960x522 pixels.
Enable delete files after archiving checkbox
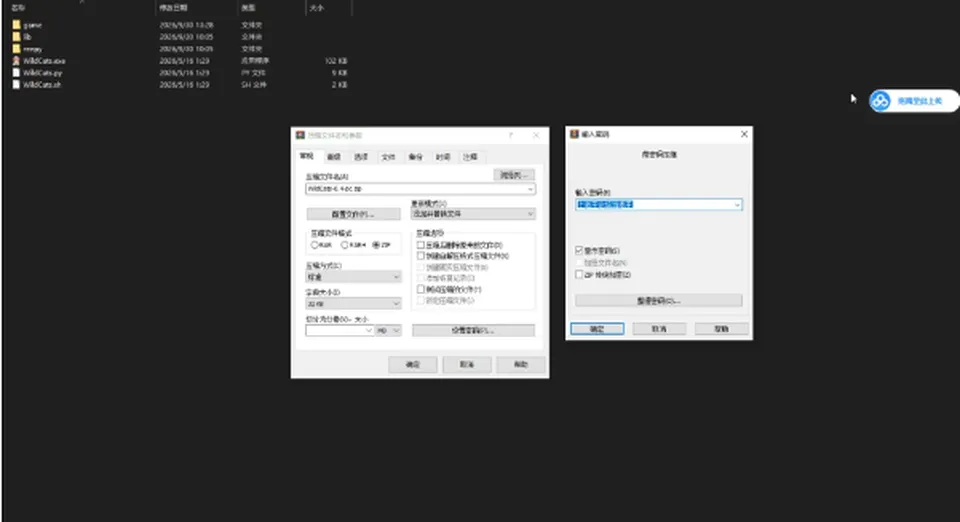(421, 245)
